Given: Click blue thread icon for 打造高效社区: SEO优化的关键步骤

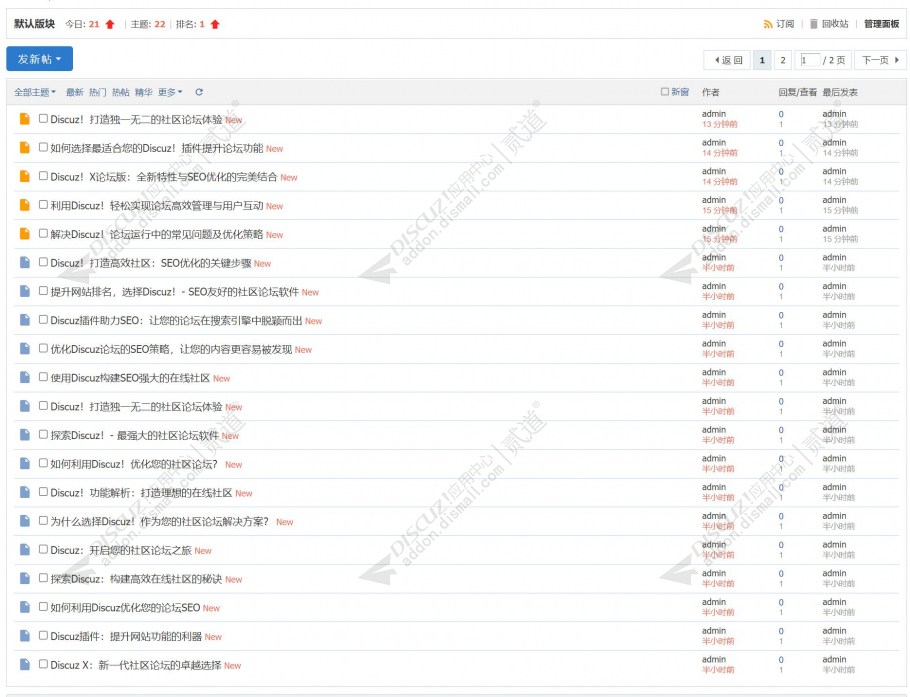Looking at the screenshot, I should [24, 262].
